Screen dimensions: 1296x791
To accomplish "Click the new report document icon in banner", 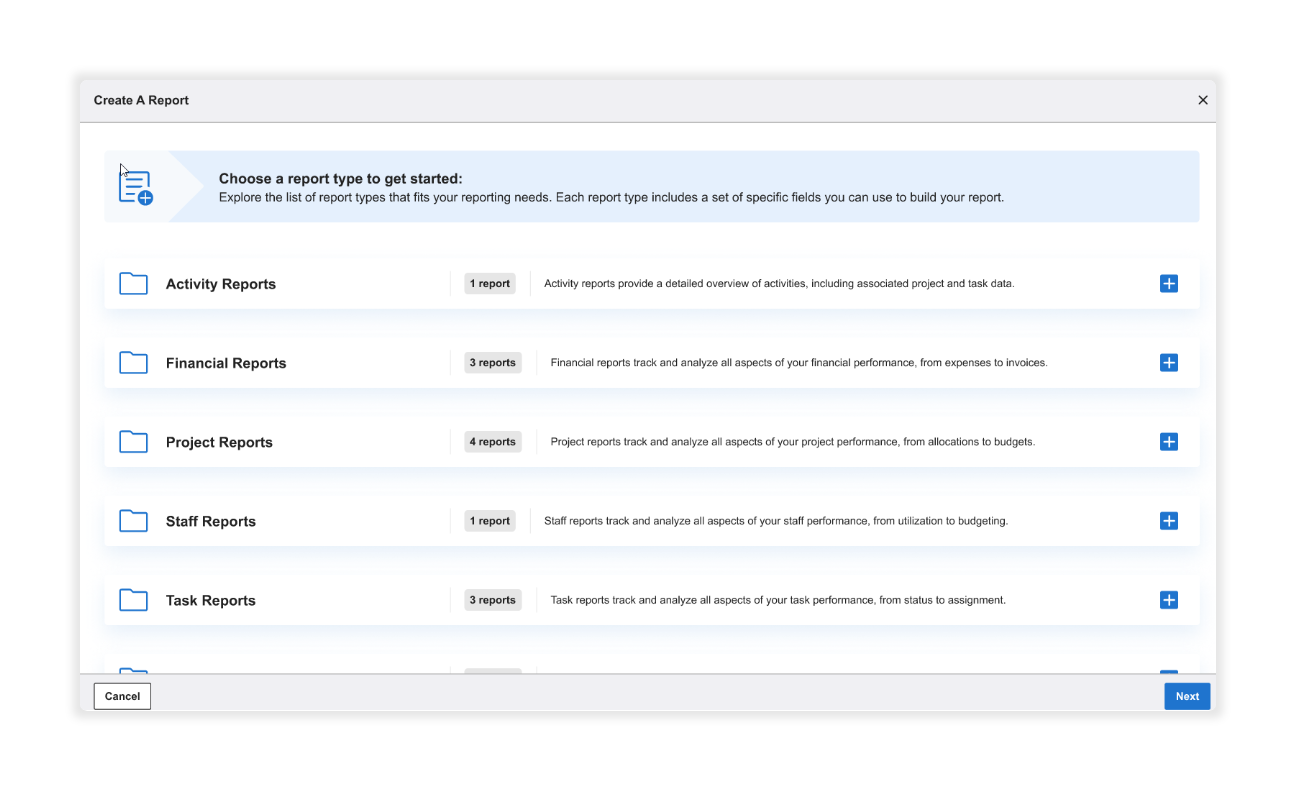I will tap(136, 187).
